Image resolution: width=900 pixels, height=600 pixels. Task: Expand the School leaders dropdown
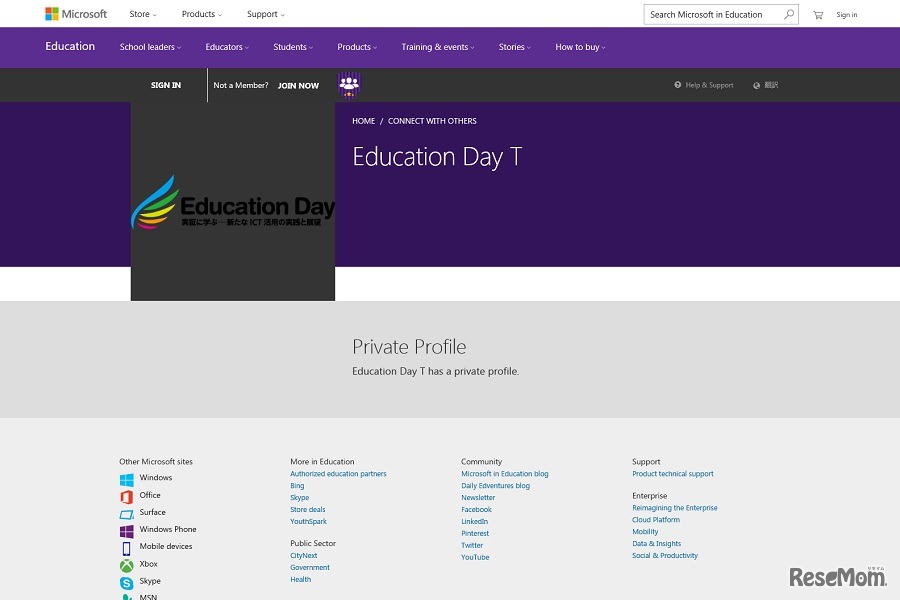(150, 47)
